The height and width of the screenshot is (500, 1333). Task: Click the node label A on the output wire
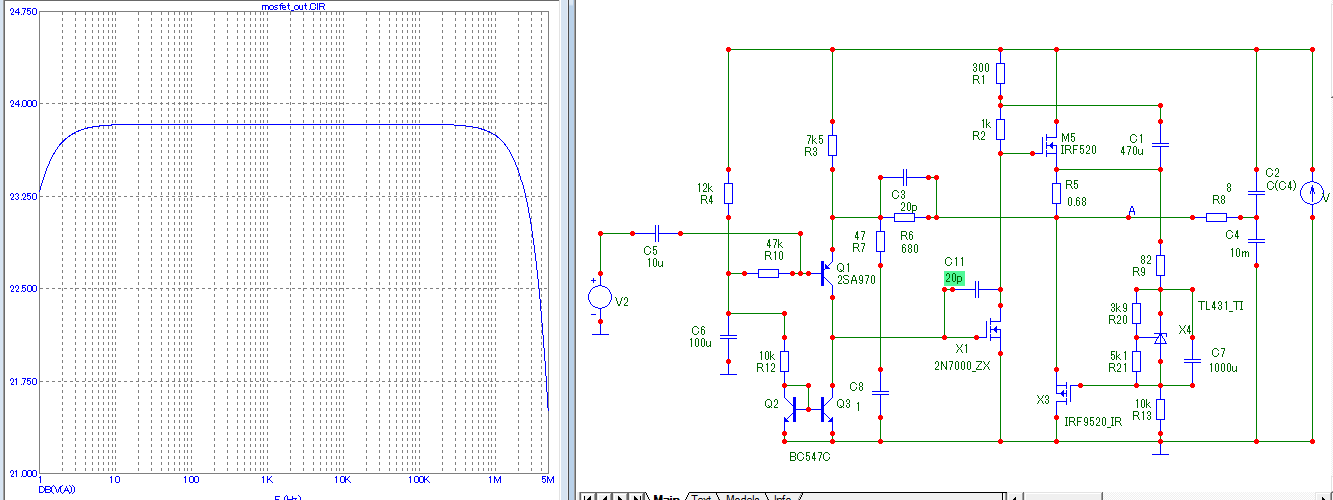(1132, 211)
